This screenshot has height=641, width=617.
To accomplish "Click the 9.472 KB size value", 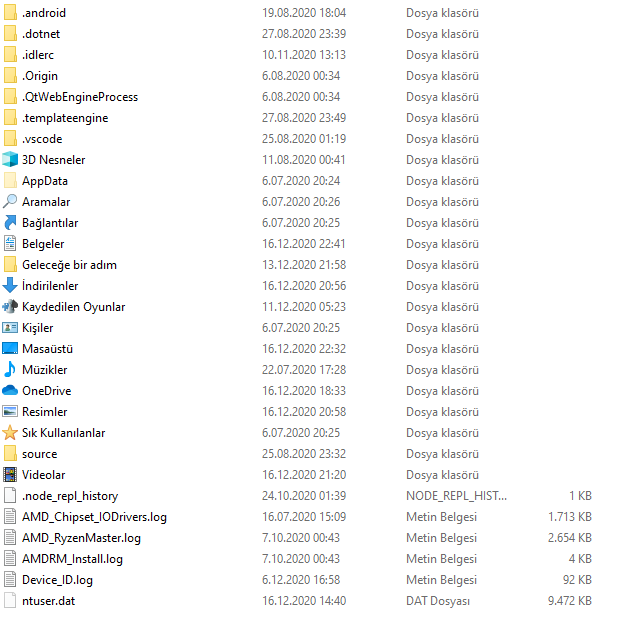I will click(x=570, y=601).
